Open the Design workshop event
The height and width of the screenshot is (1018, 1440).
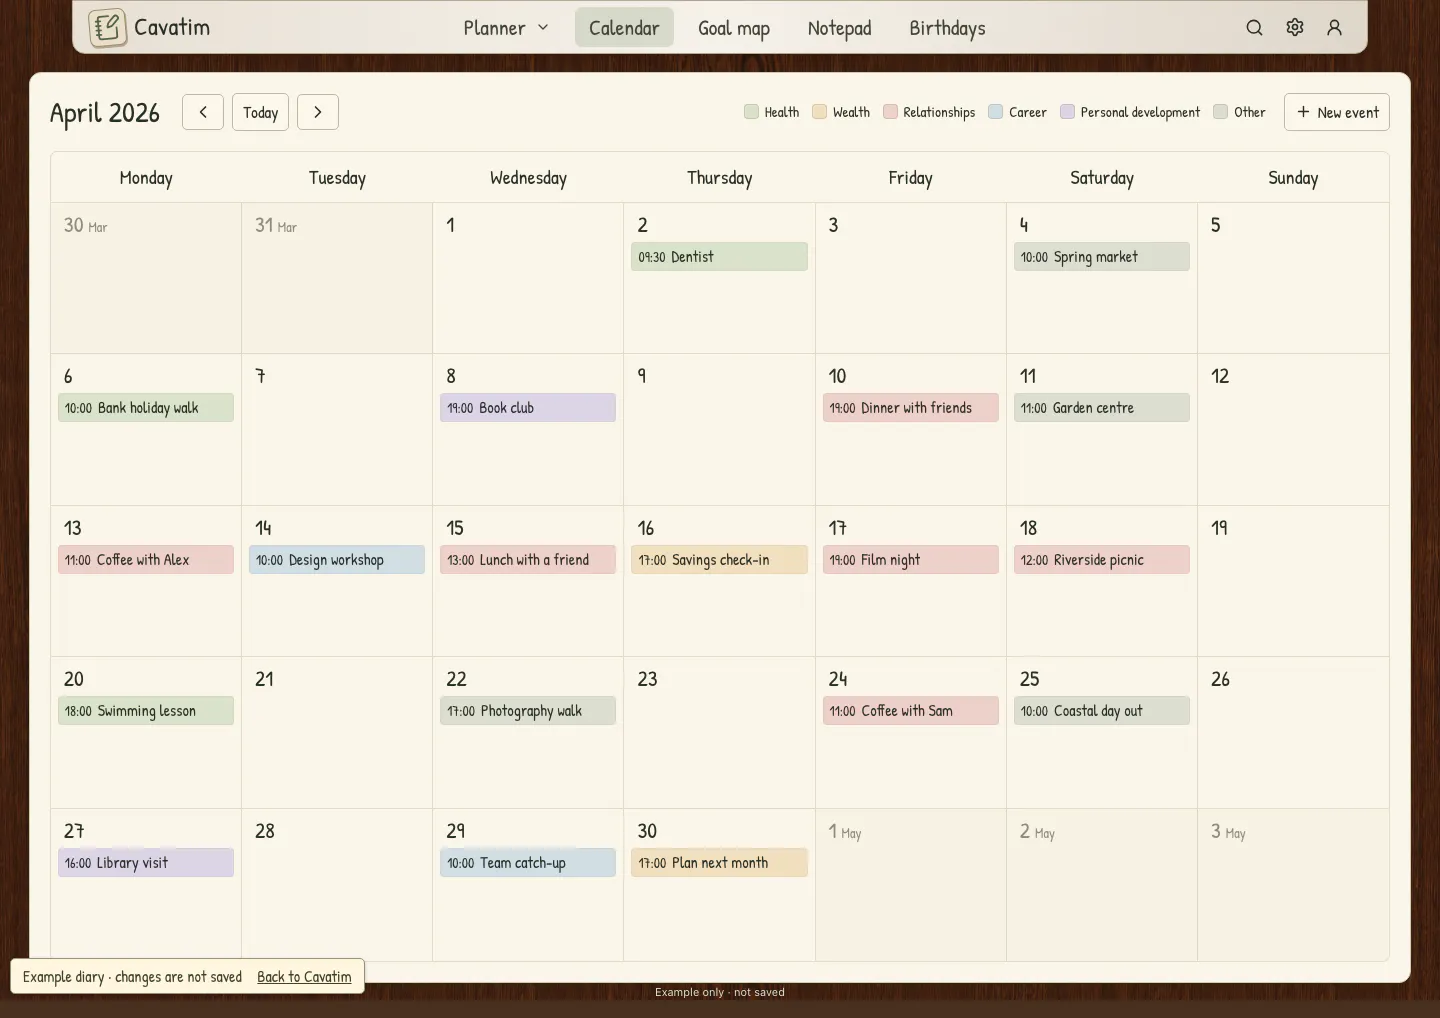(x=337, y=560)
